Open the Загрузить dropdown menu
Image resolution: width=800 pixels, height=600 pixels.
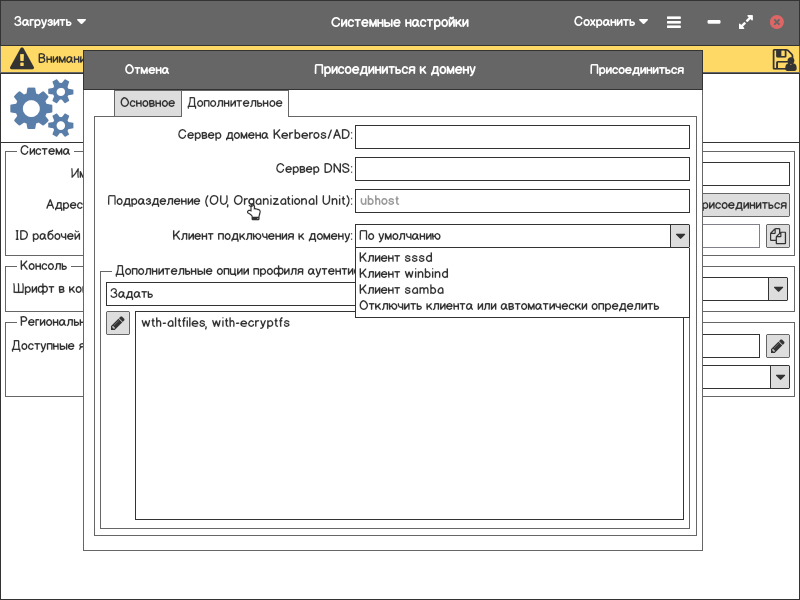pyautogui.click(x=50, y=22)
